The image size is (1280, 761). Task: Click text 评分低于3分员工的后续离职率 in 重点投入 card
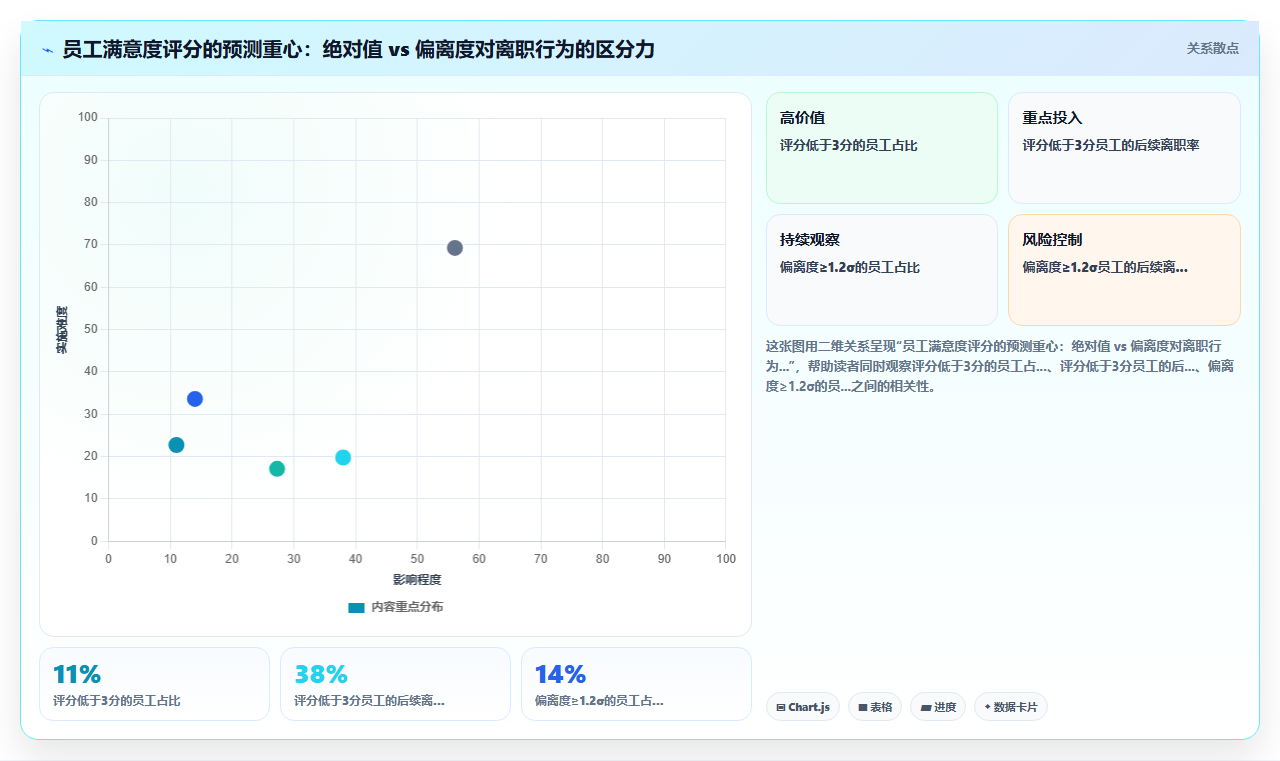click(x=1111, y=145)
